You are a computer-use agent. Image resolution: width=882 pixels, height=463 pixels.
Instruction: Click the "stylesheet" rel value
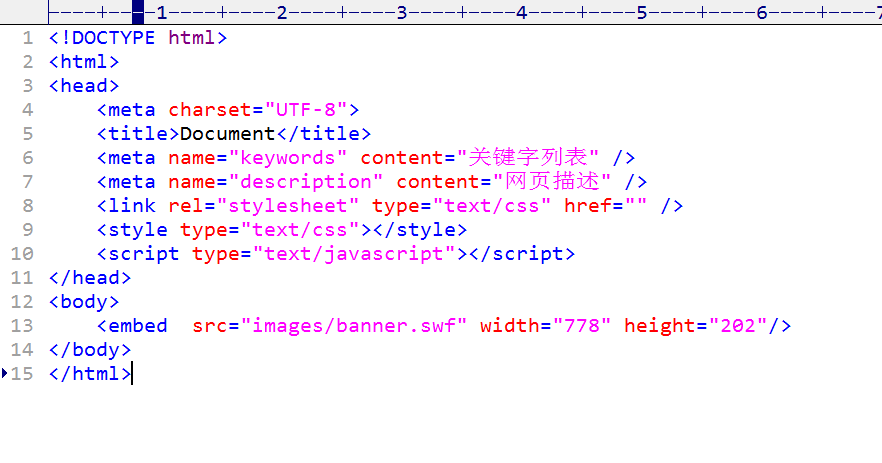pyautogui.click(x=287, y=206)
